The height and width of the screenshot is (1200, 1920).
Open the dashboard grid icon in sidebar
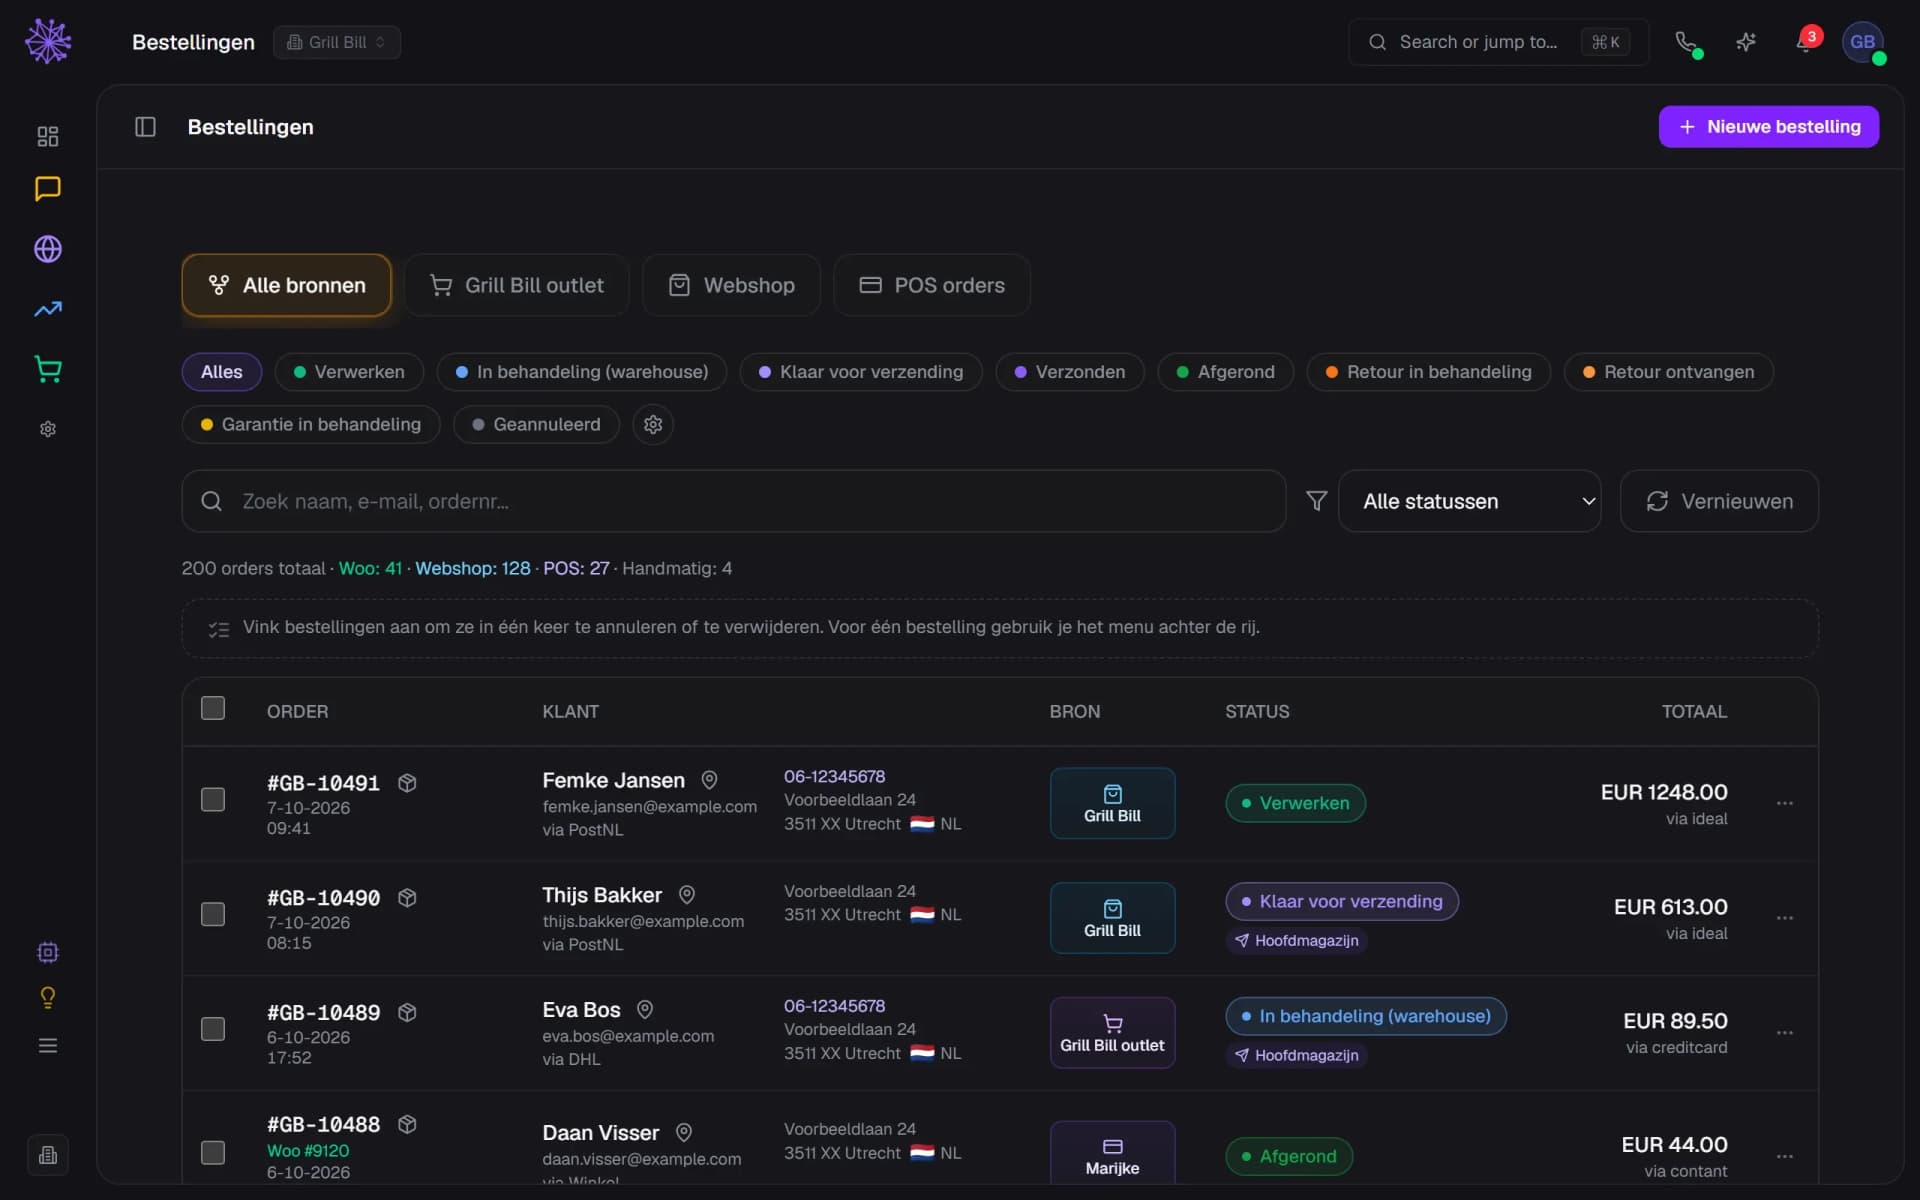47,136
